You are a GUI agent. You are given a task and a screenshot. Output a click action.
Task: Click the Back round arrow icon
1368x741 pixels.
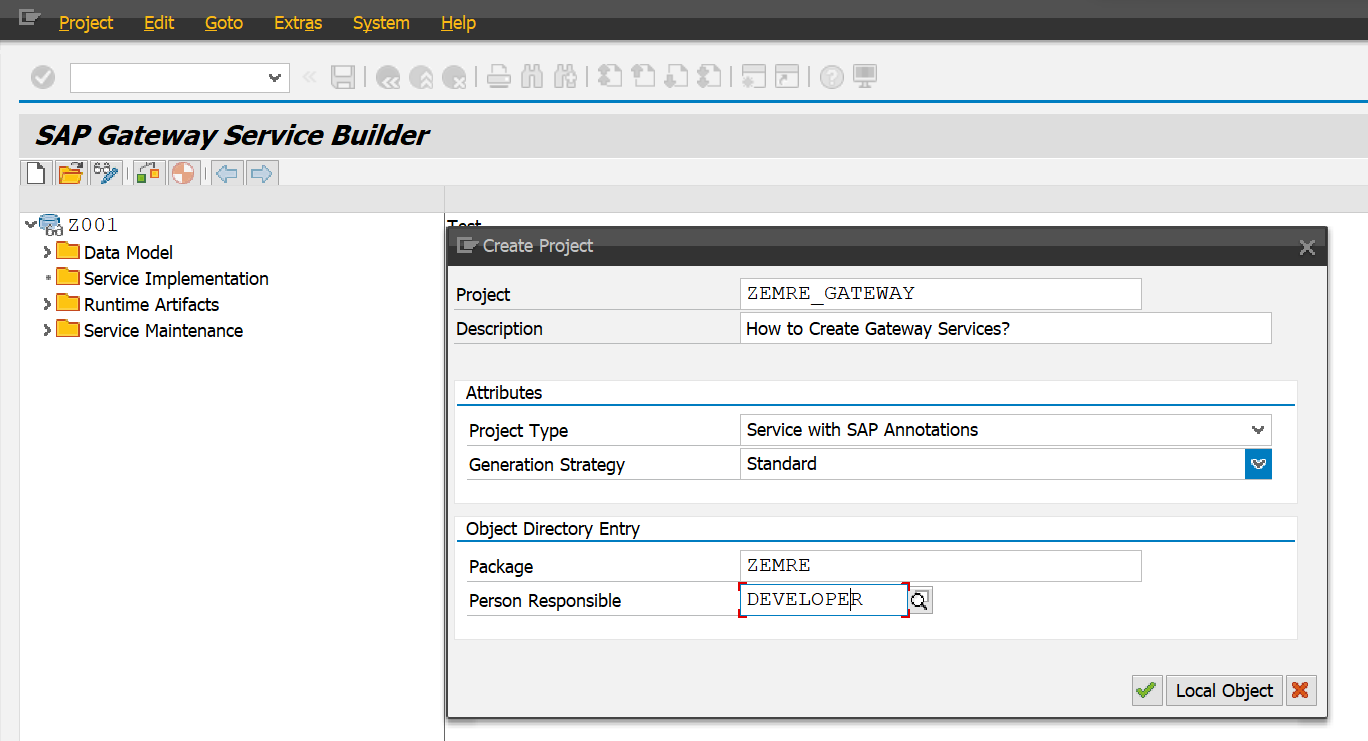pos(387,77)
